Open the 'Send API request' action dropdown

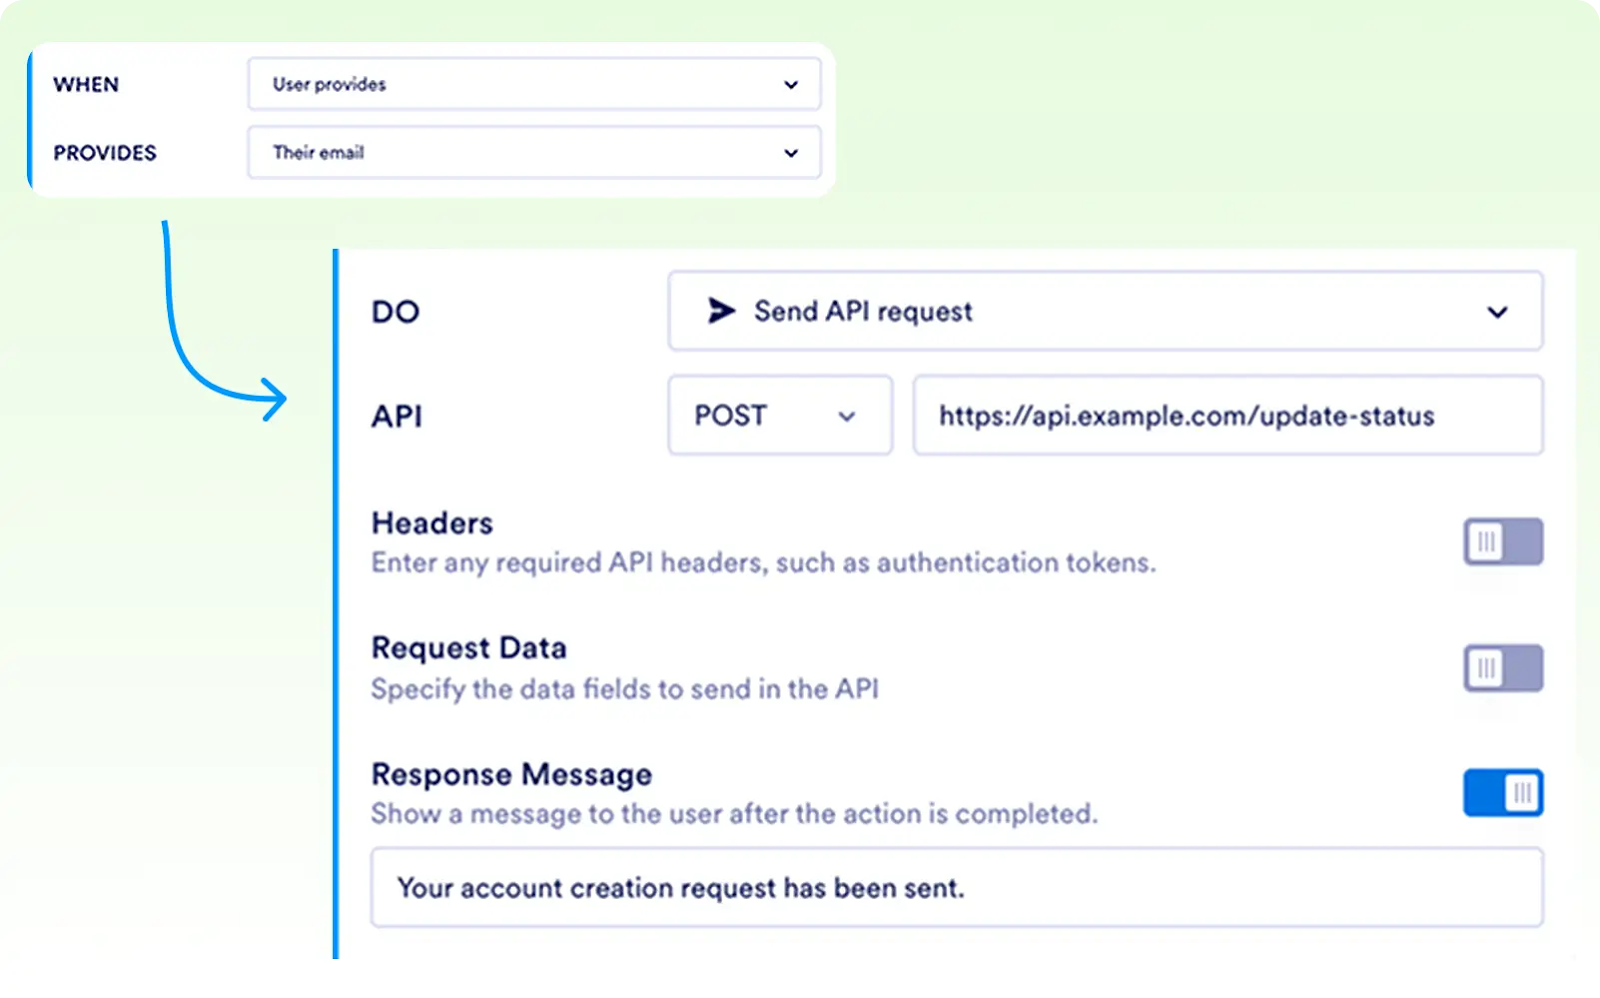pos(1104,312)
